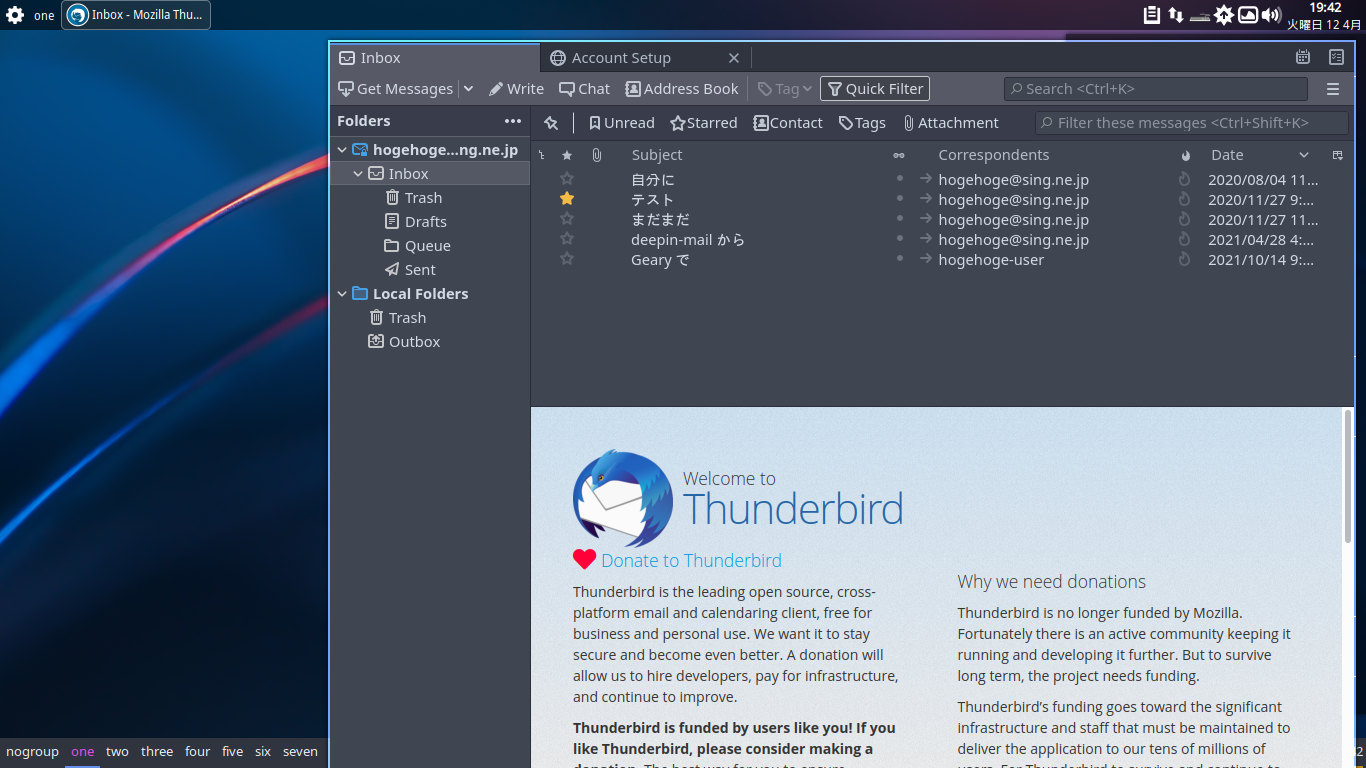
Task: Open the message テスト
Action: pyautogui.click(x=653, y=200)
